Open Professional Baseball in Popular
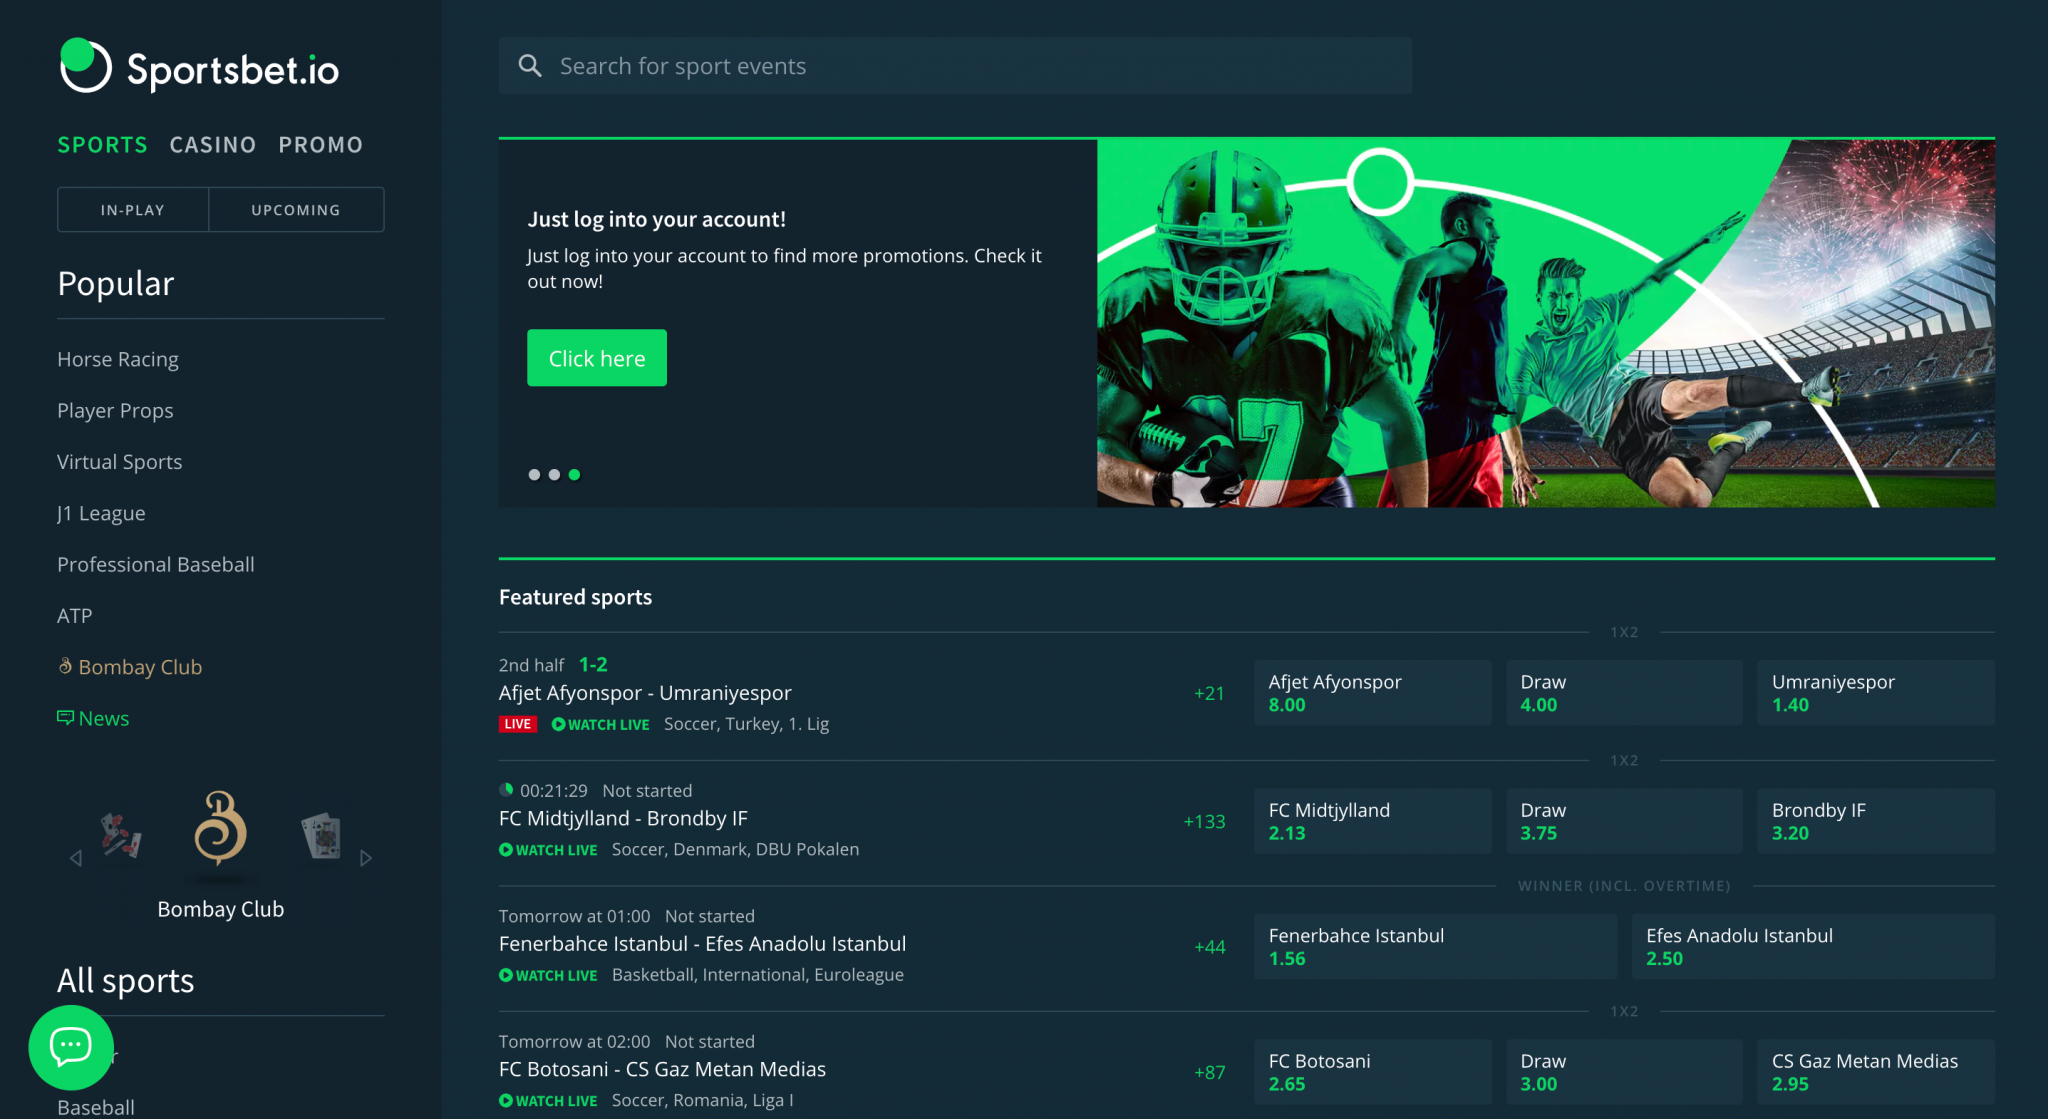The height and width of the screenshot is (1119, 2048). click(x=156, y=564)
